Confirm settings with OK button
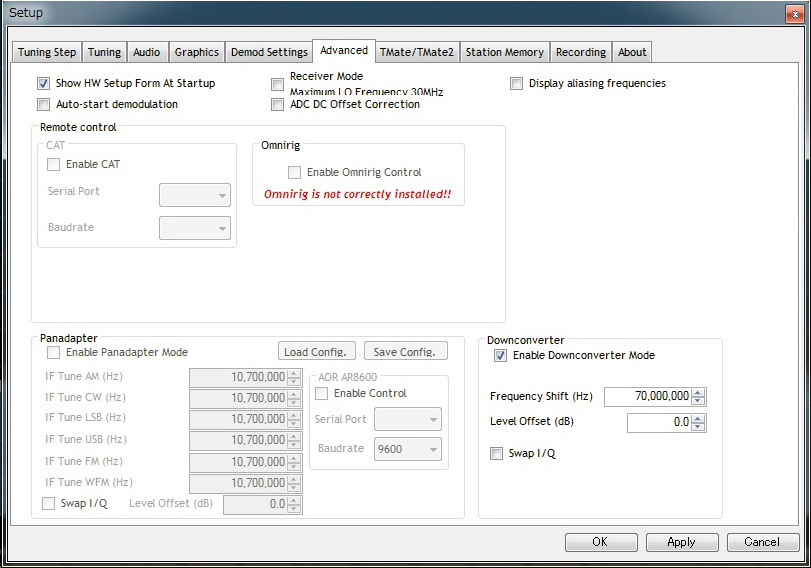 click(600, 542)
